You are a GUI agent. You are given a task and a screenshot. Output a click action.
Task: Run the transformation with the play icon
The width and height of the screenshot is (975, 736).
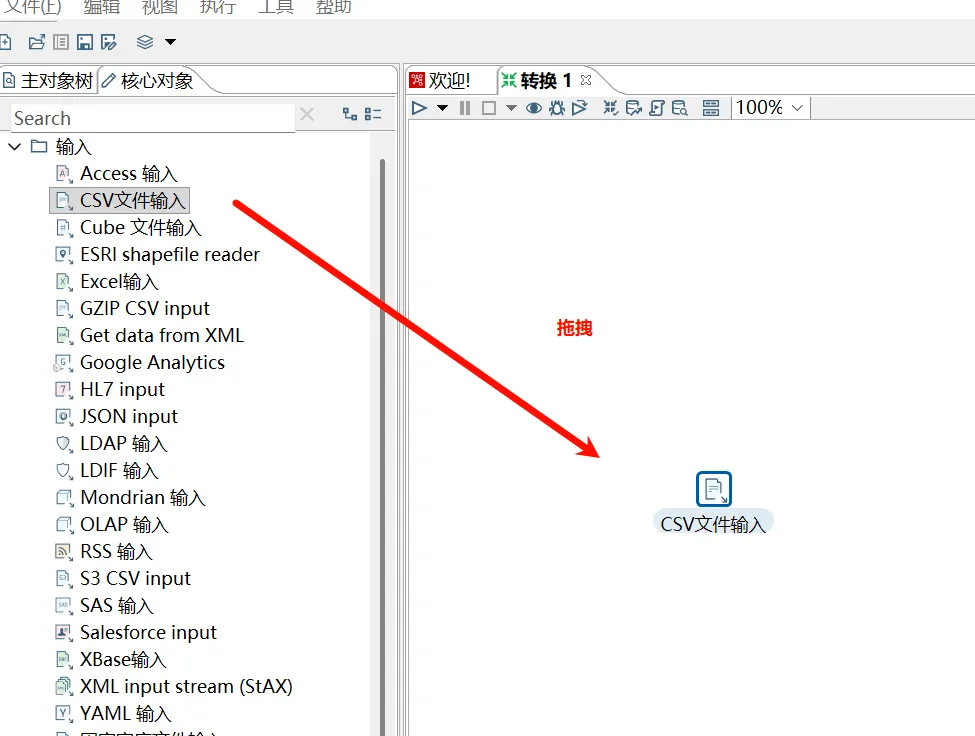point(419,108)
